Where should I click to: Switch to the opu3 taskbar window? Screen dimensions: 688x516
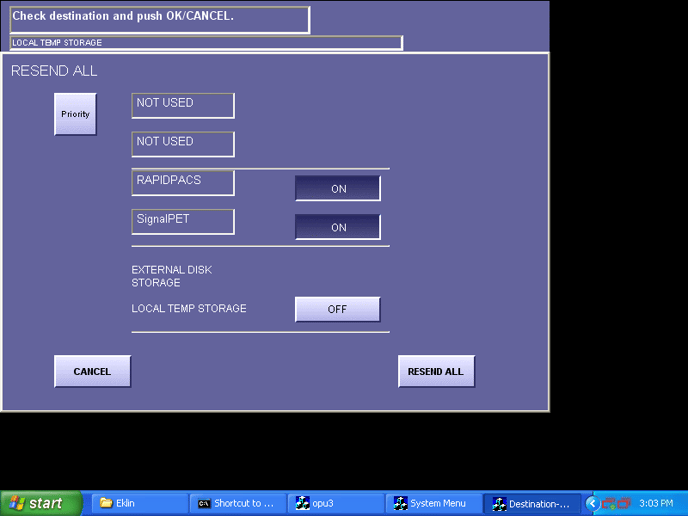click(333, 503)
